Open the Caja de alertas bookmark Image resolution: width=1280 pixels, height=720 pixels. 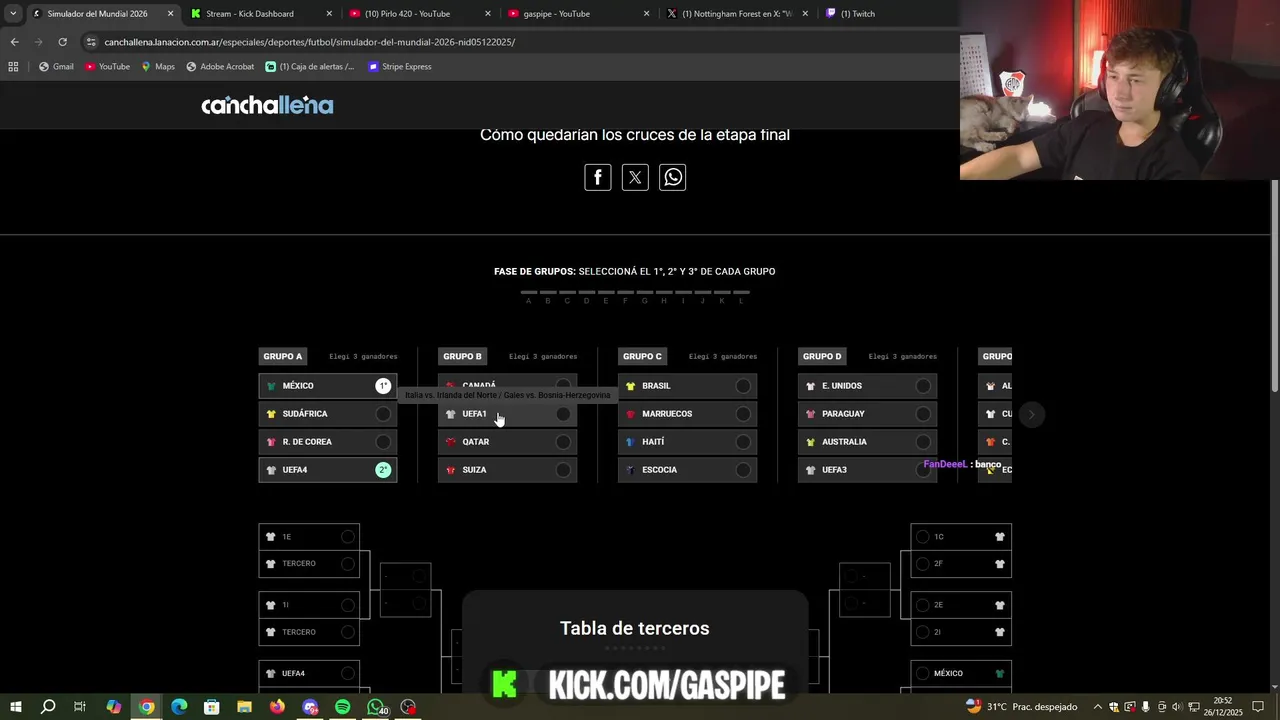click(310, 67)
